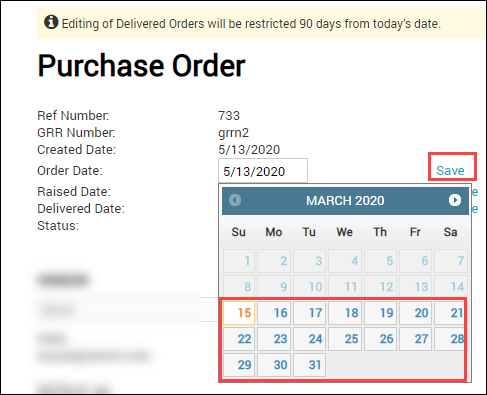
Task: Click the Su weekday header
Action: 238,232
